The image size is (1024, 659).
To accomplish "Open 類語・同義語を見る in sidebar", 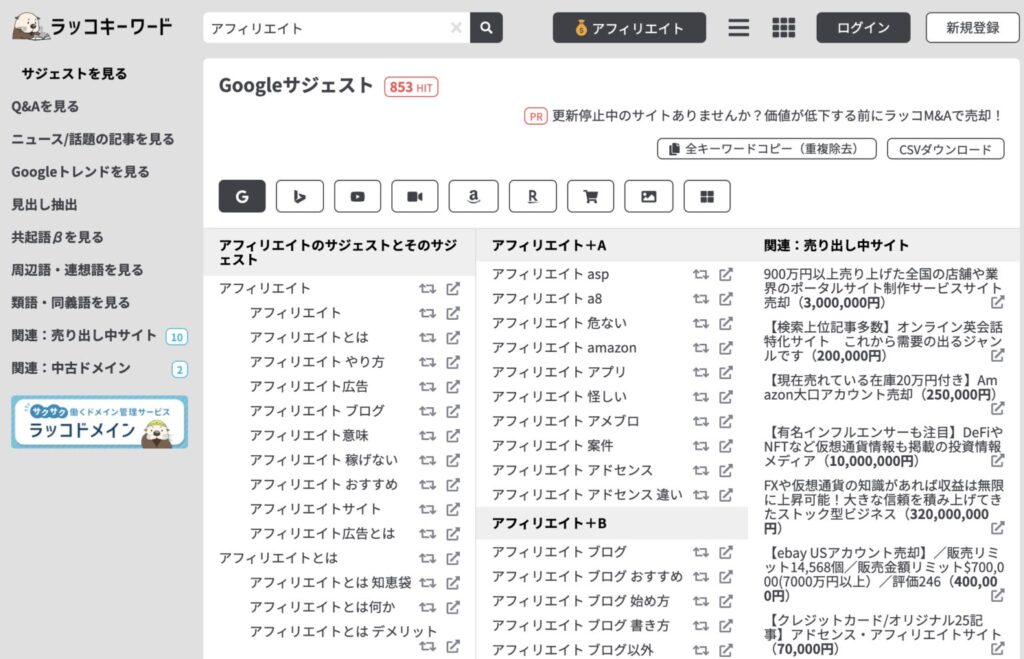I will click(x=71, y=302).
